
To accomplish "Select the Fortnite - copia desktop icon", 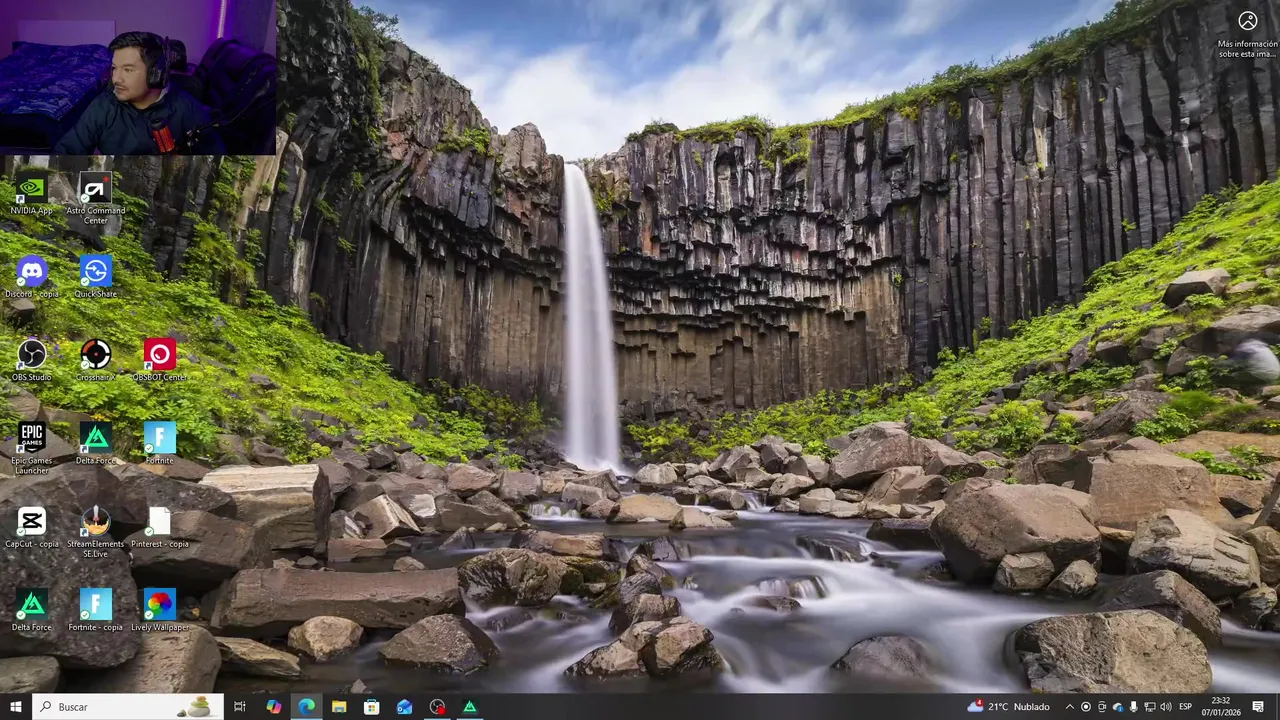I will (x=95, y=610).
